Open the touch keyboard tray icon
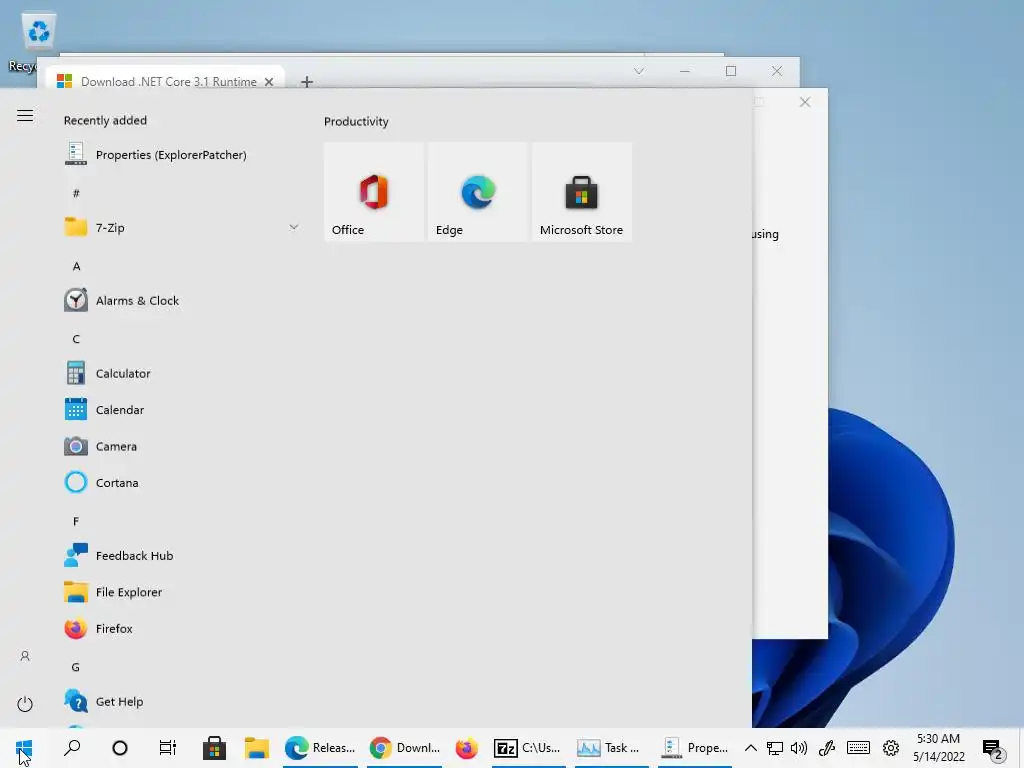The height and width of the screenshot is (768, 1024). tap(858, 748)
